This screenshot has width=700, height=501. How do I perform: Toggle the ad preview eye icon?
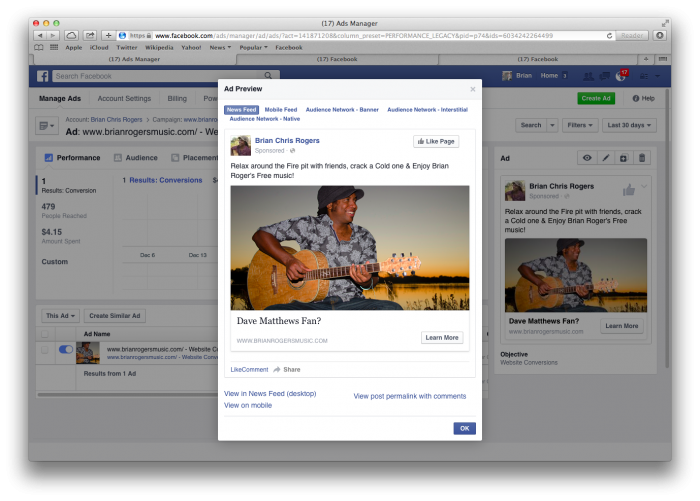pos(587,158)
